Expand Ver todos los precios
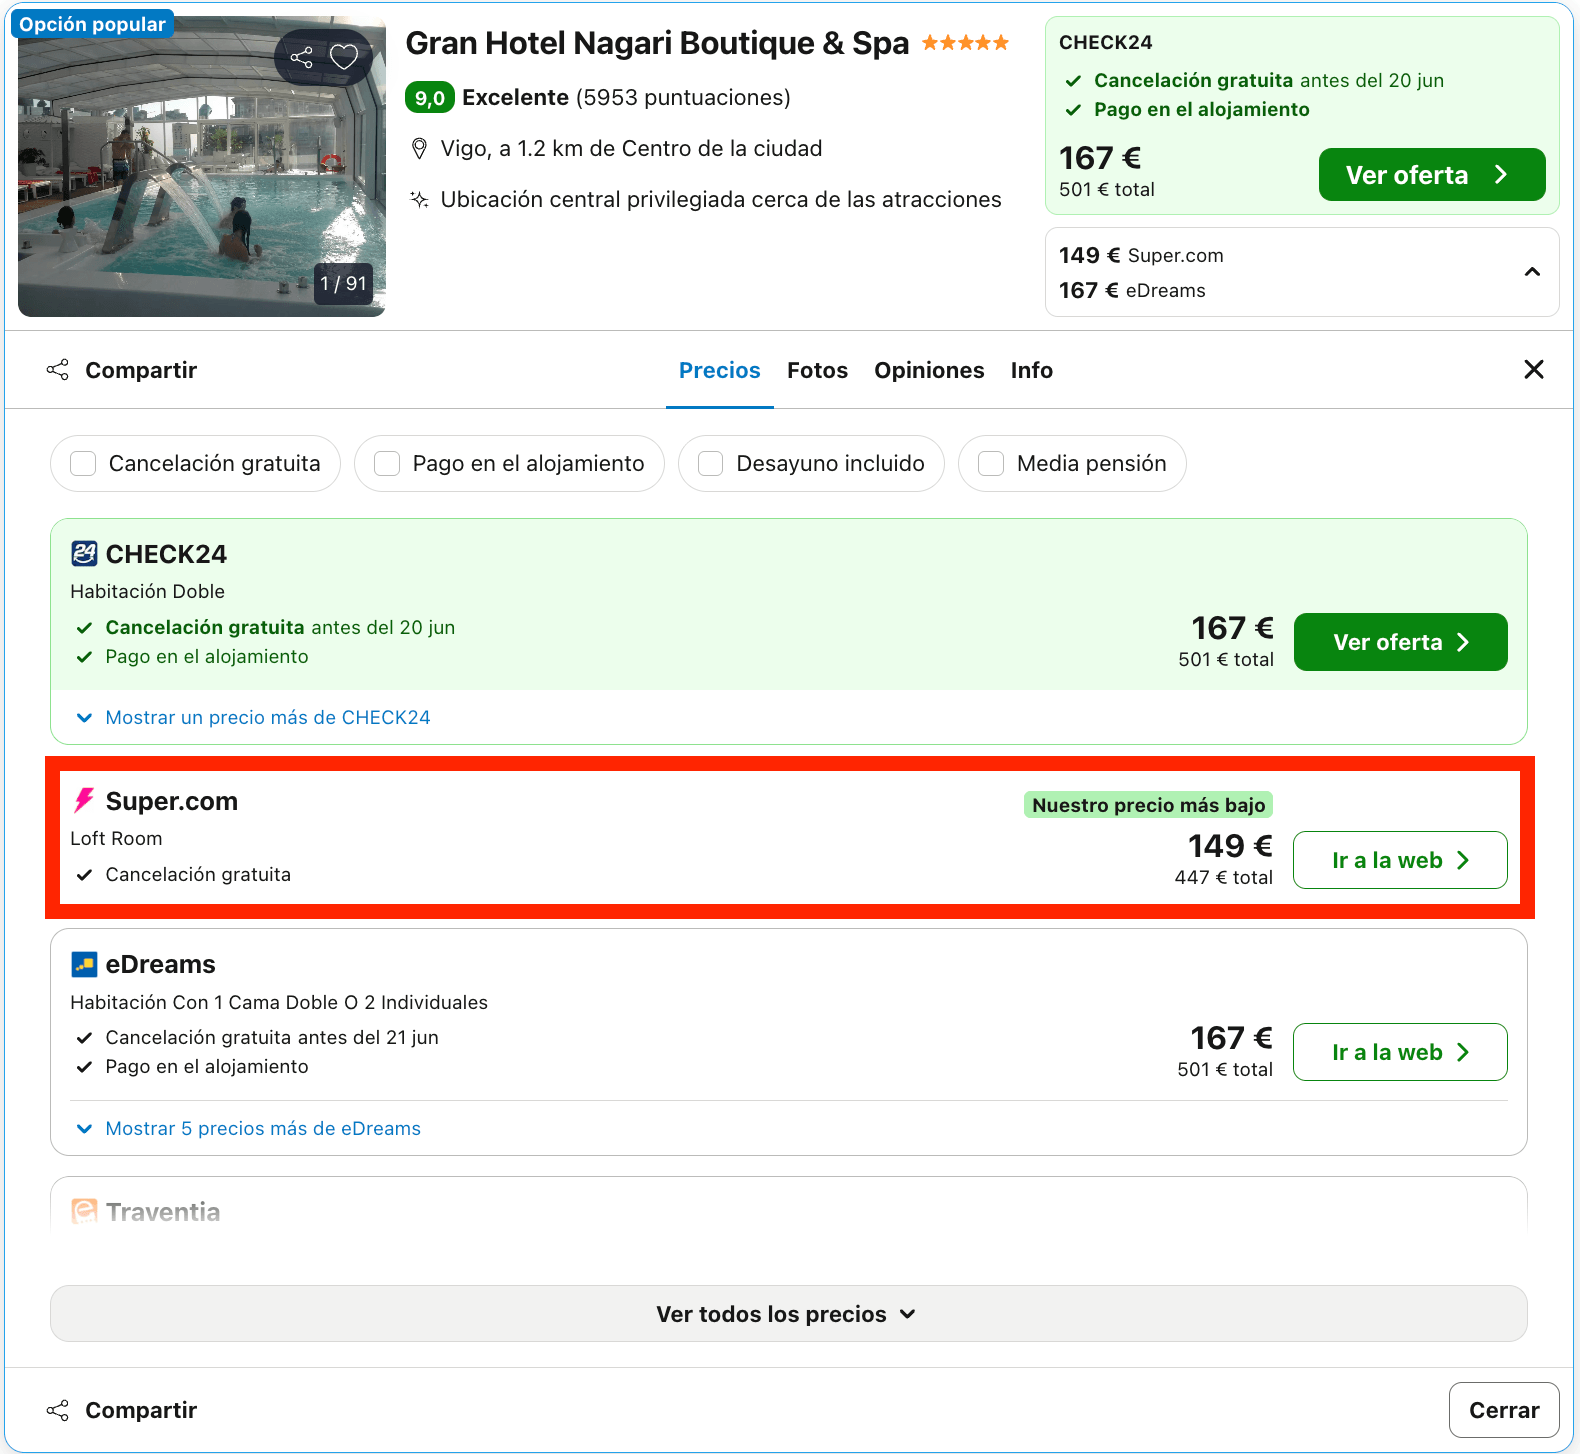 [x=788, y=1314]
